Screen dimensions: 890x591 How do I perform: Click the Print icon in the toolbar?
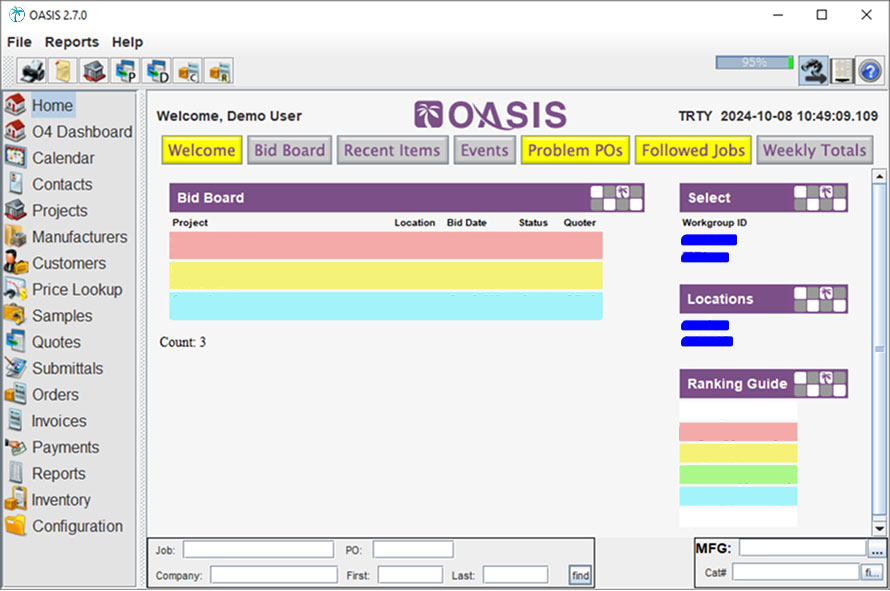pyautogui.click(x=30, y=71)
